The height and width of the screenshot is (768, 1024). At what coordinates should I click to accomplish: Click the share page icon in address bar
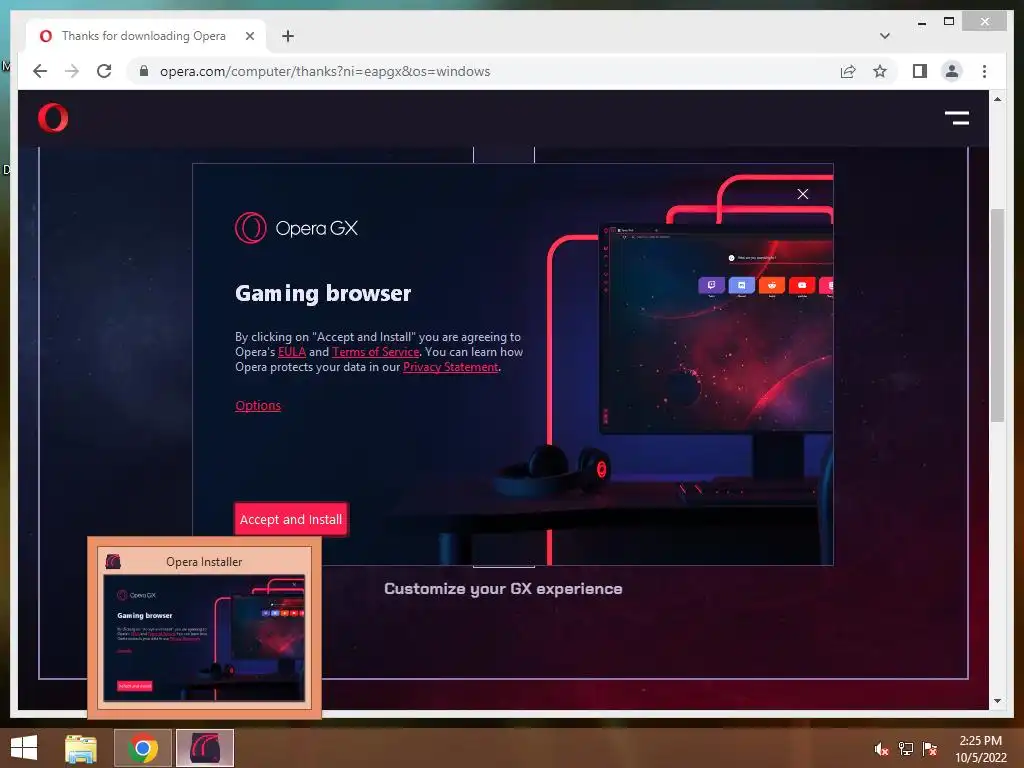pos(848,71)
